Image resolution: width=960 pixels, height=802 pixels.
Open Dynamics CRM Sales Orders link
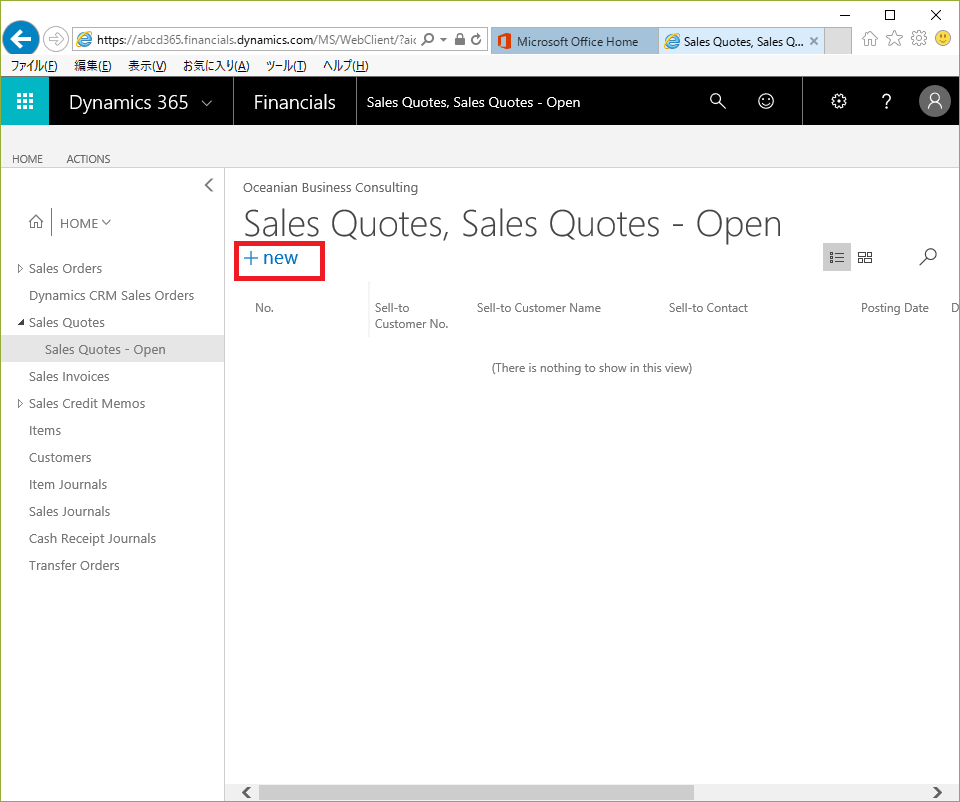click(x=111, y=295)
